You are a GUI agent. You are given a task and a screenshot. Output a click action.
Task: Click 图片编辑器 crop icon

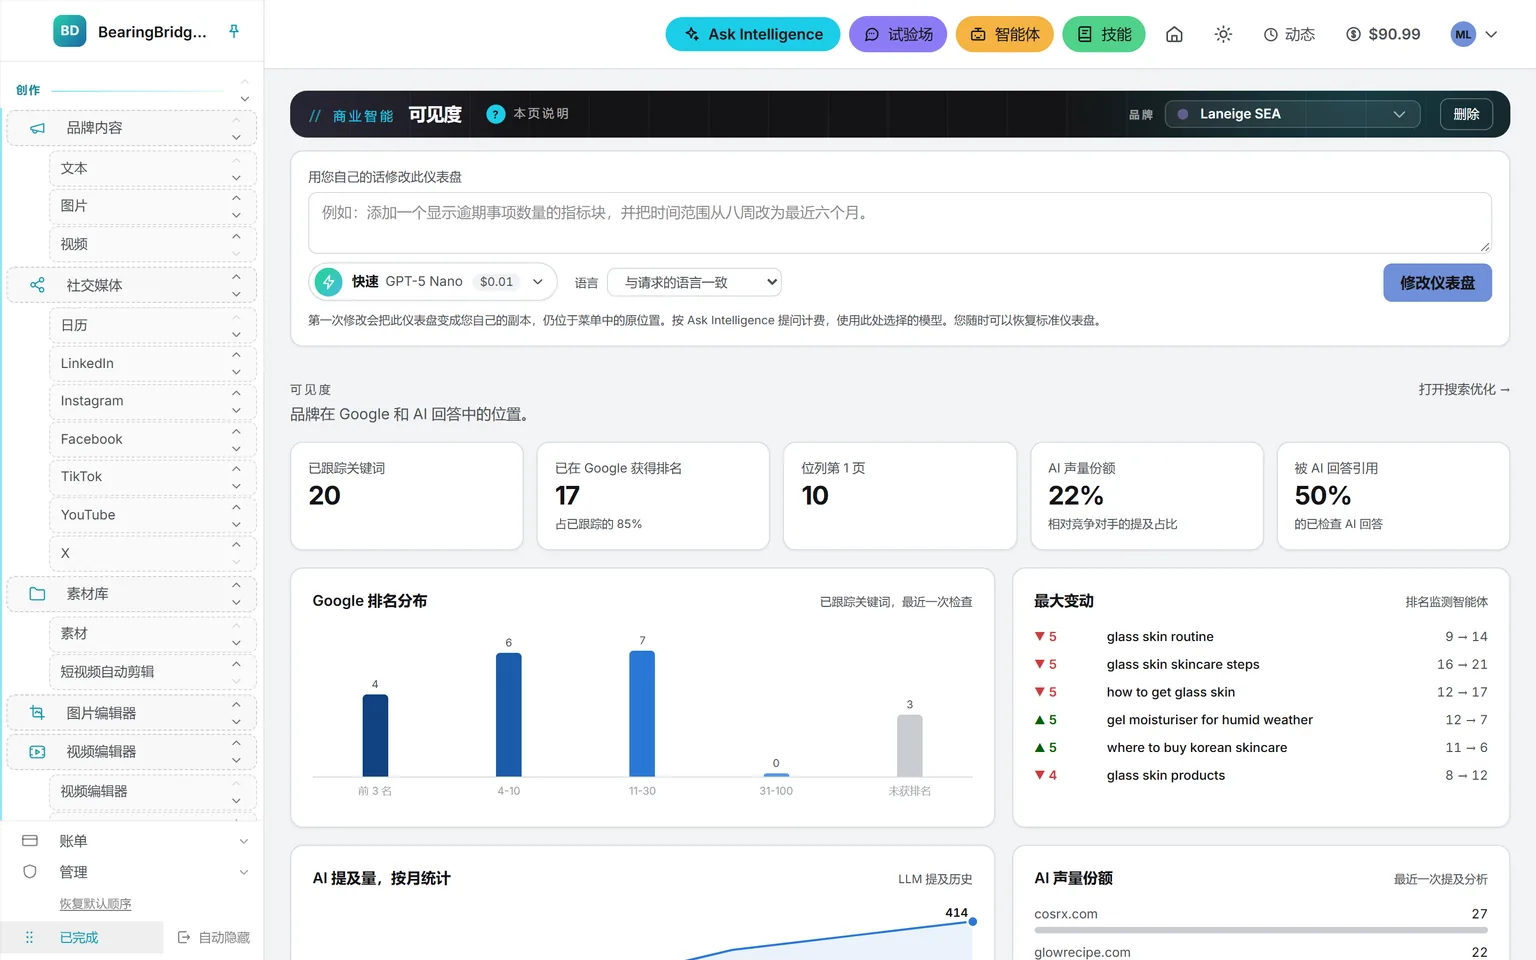click(x=37, y=713)
